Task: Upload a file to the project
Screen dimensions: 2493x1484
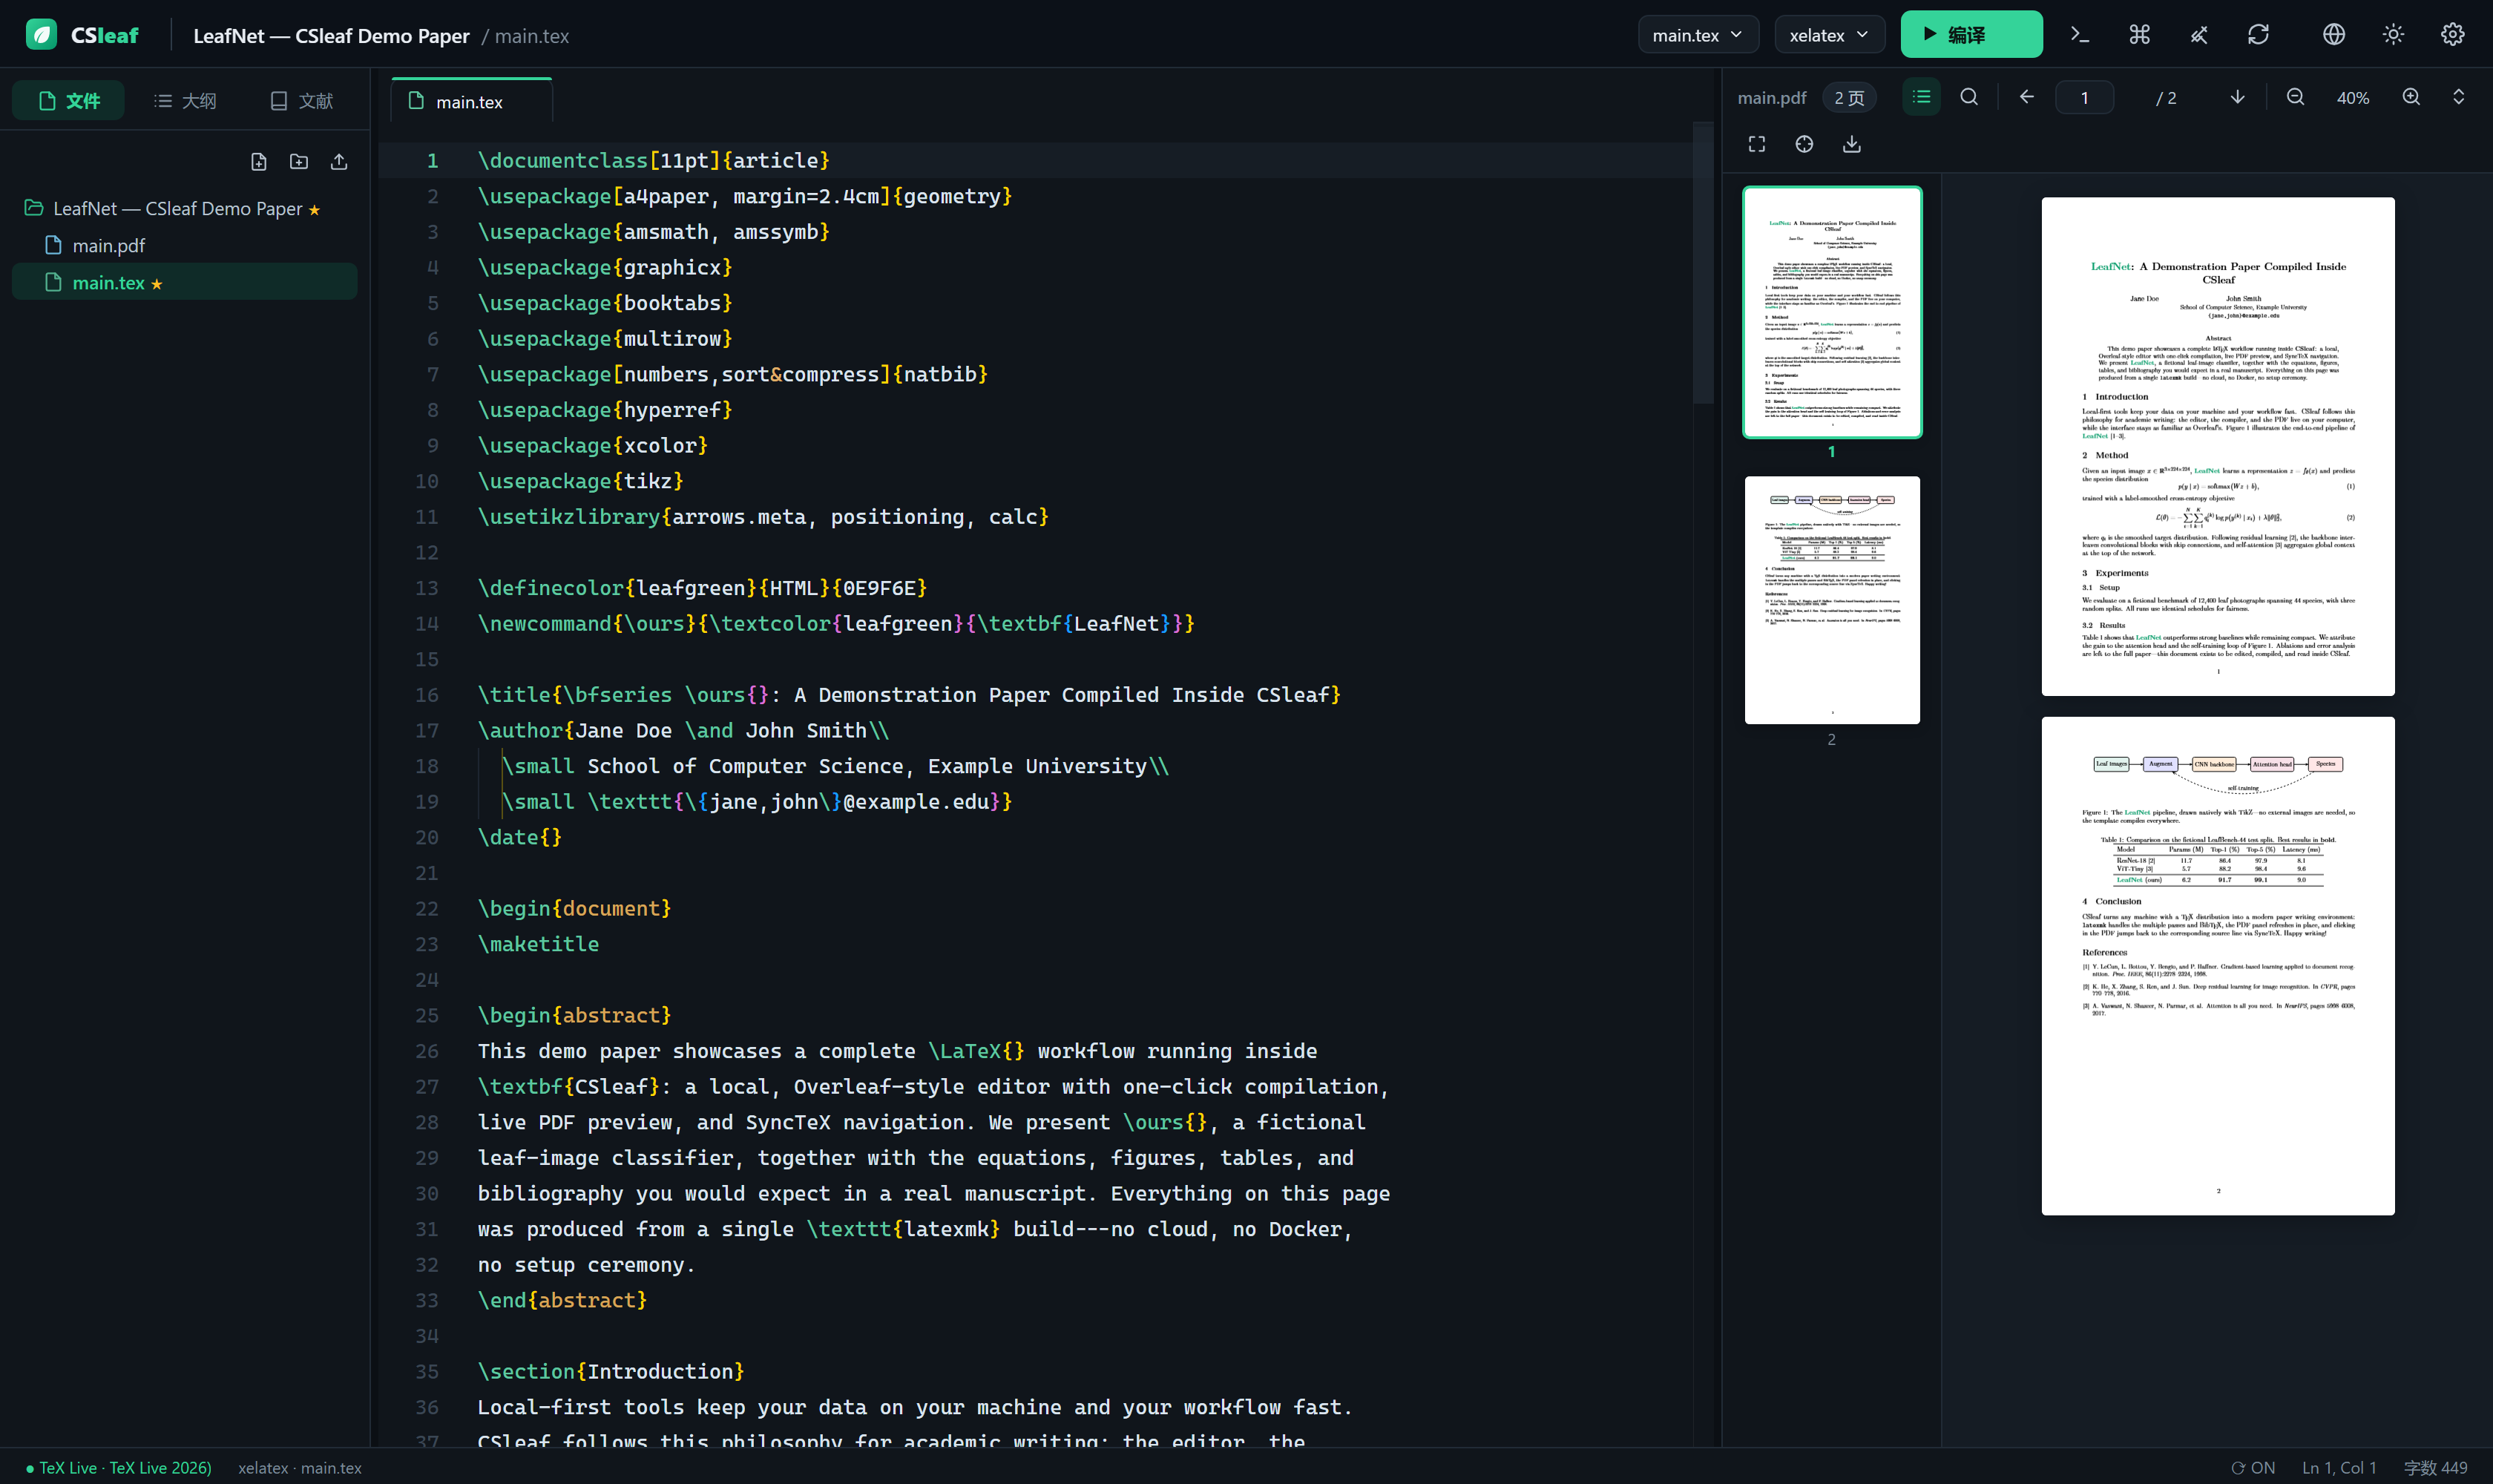Action: (339, 162)
